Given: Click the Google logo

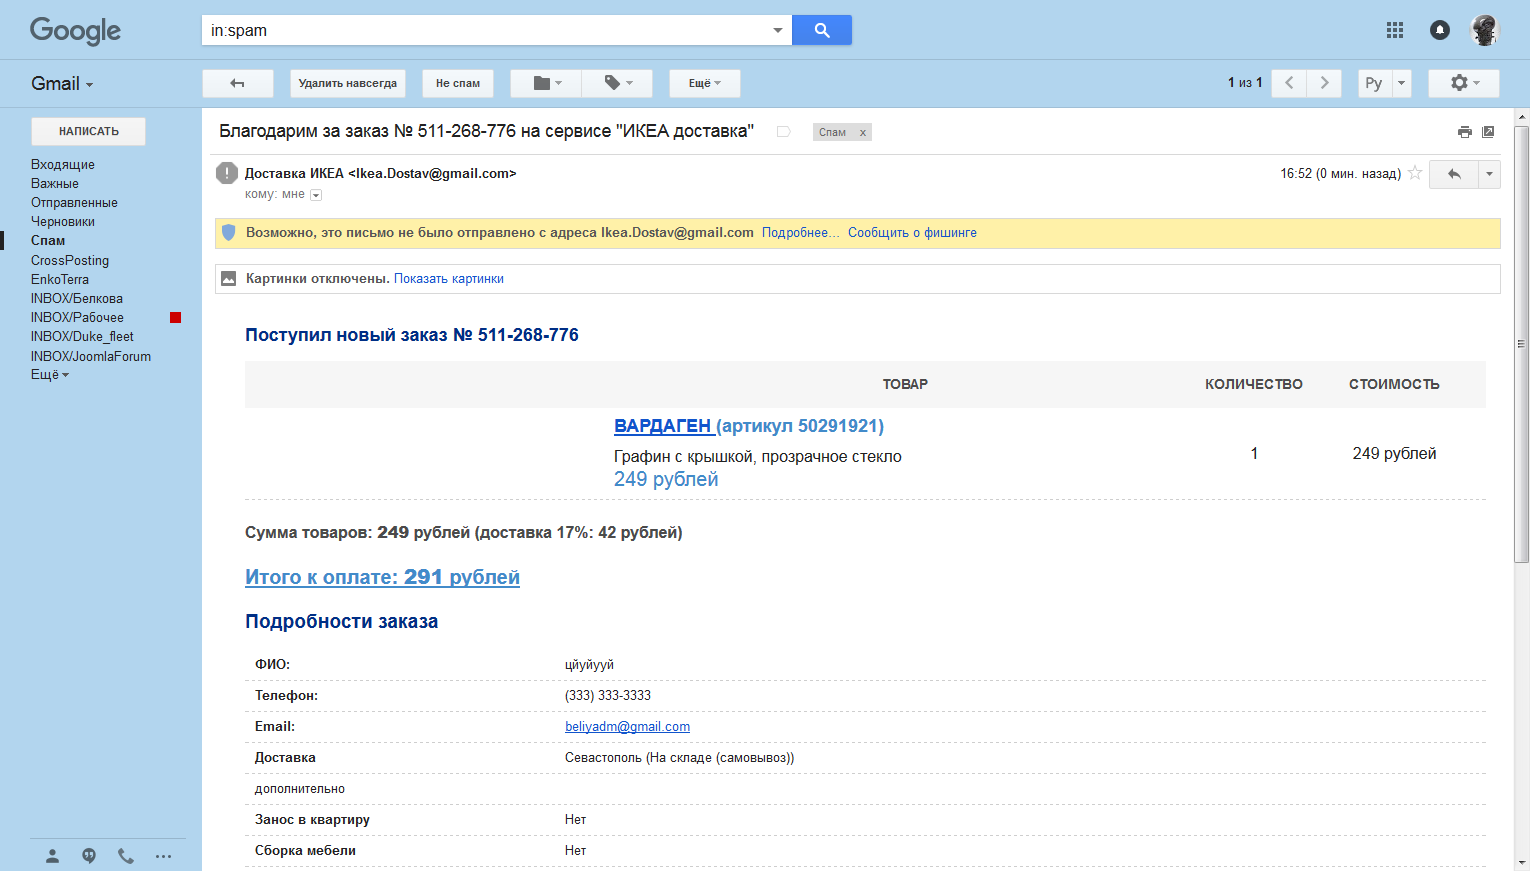Looking at the screenshot, I should coord(75,31).
